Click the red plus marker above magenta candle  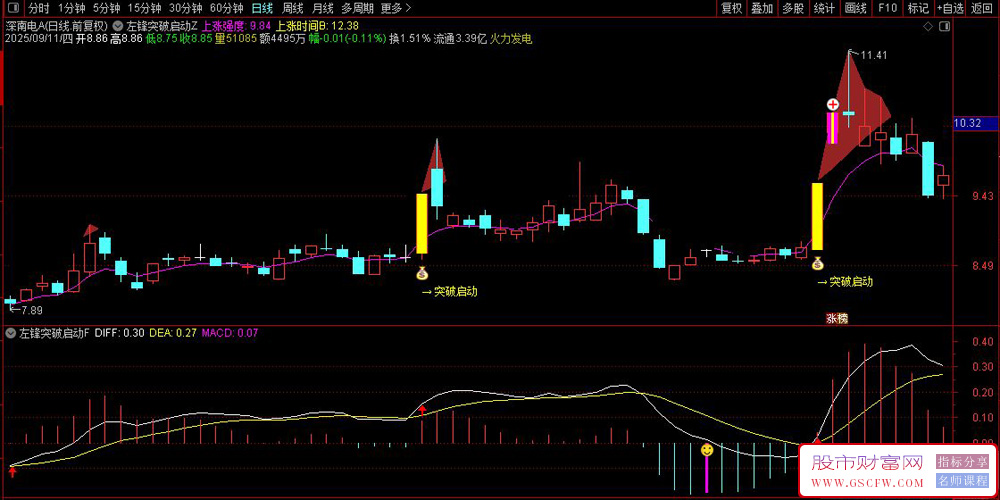click(x=832, y=104)
